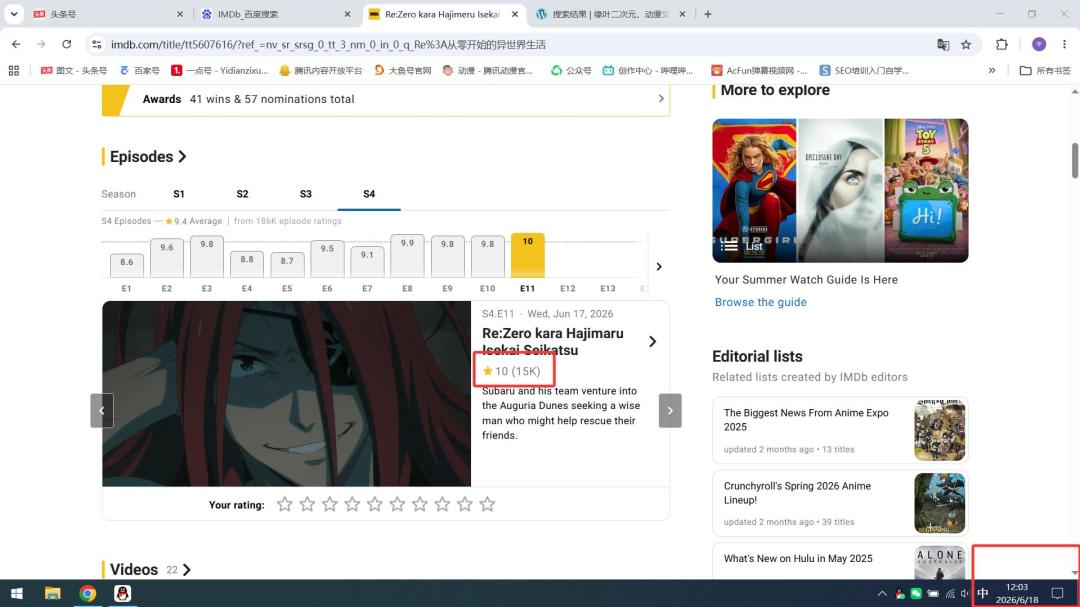Open the 图文 - 头条号 bookmark
Screen dimensions: 1080x607
pyautogui.click(x=74, y=70)
